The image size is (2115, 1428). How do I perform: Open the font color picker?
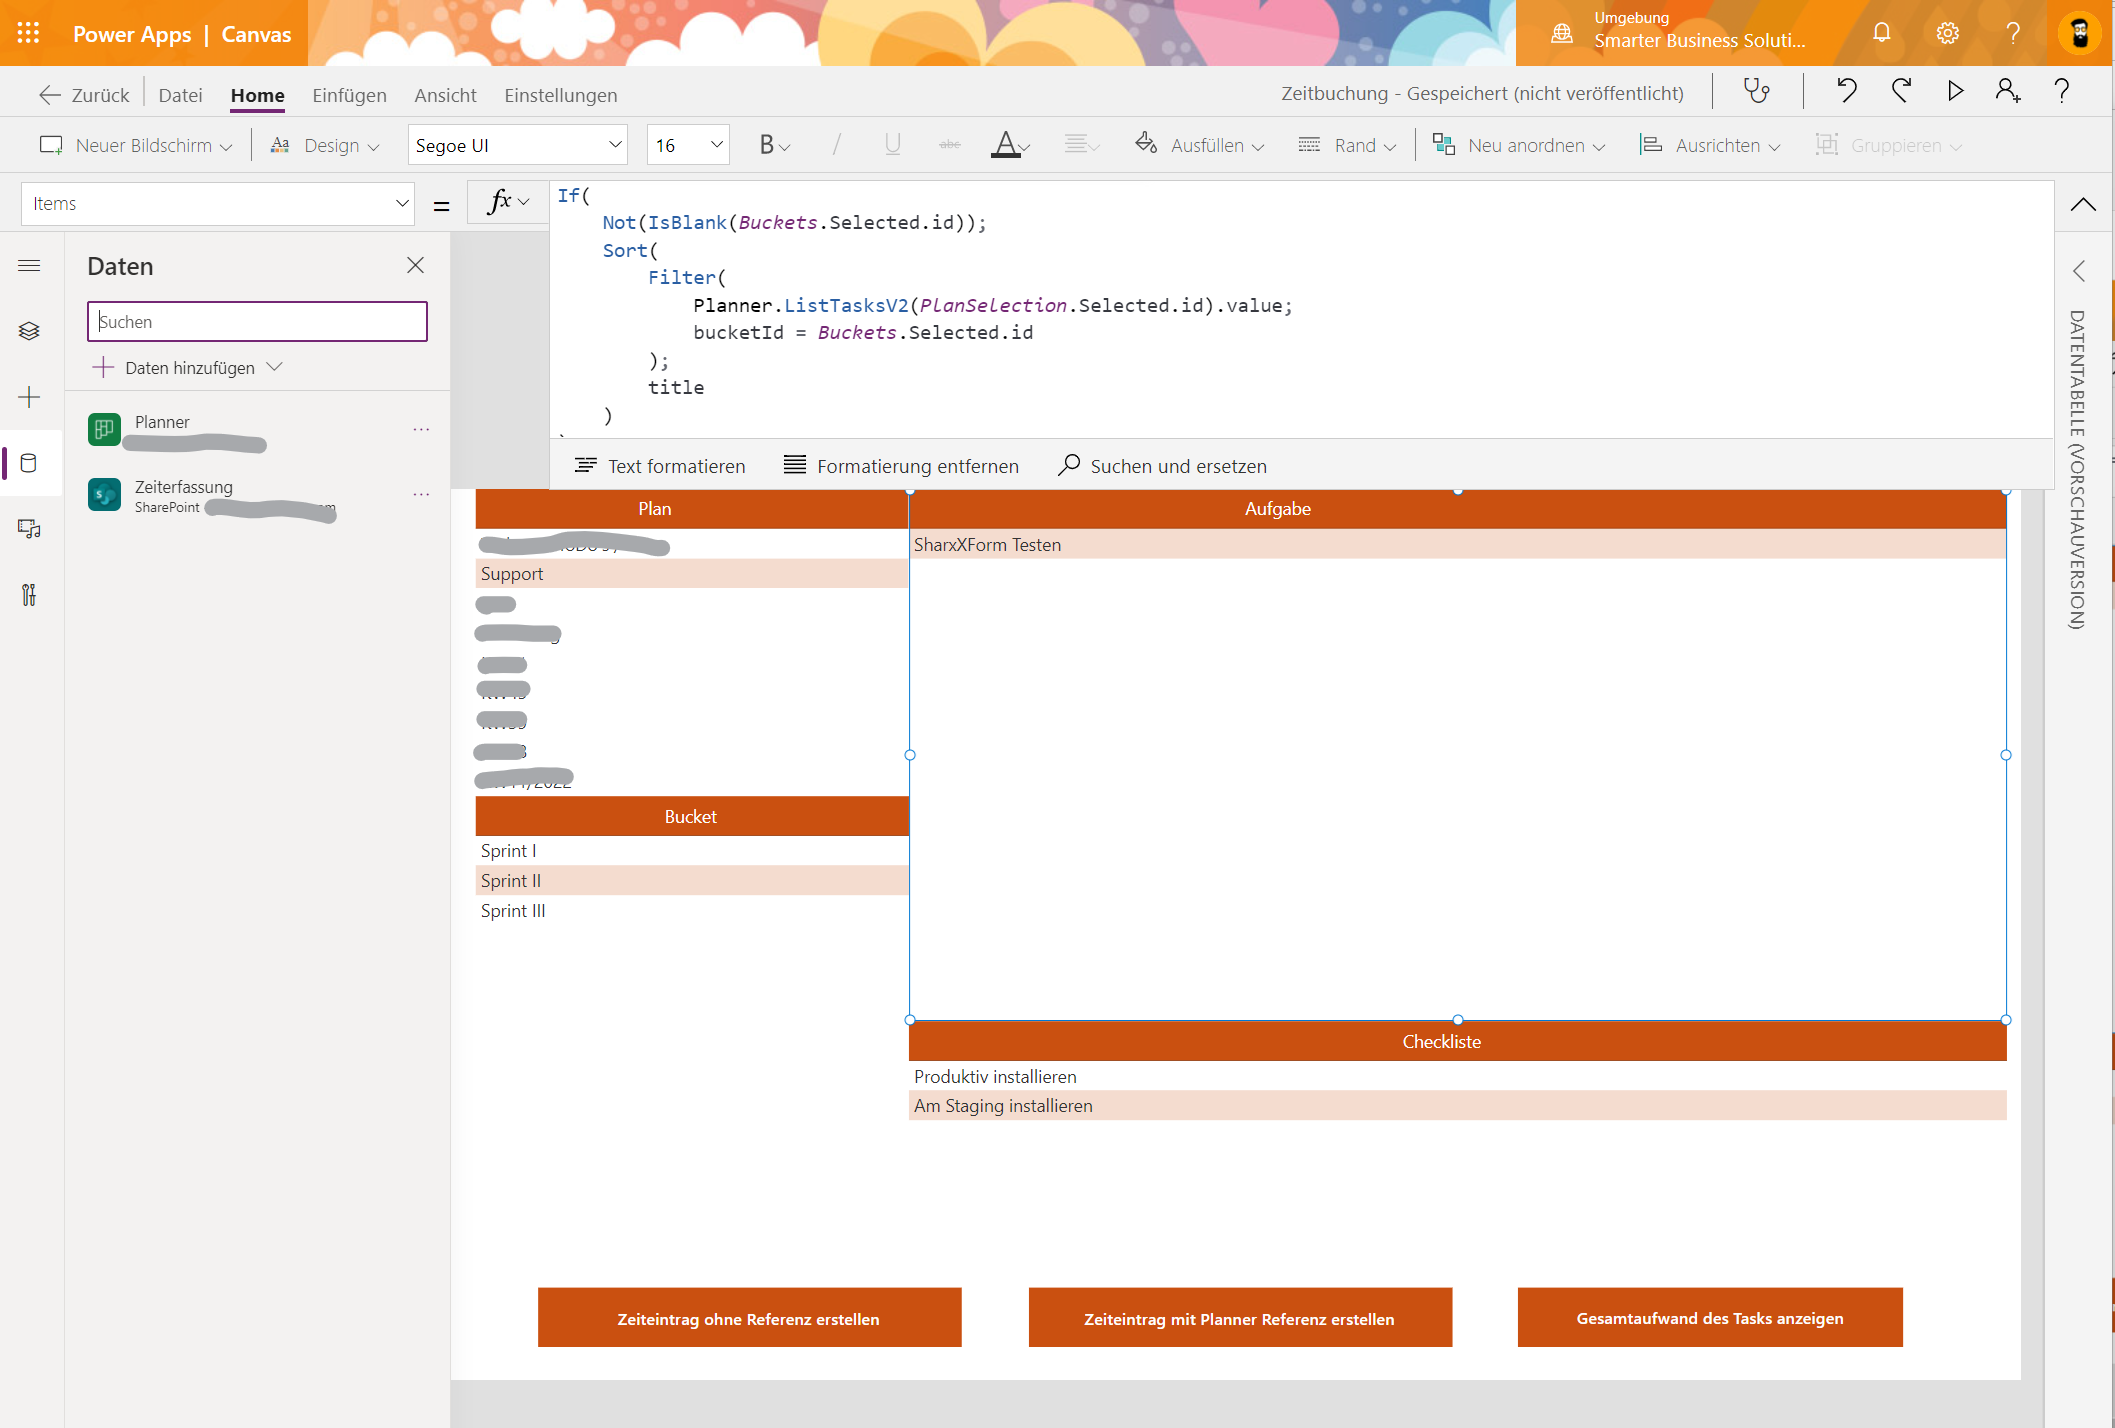pyautogui.click(x=1008, y=144)
